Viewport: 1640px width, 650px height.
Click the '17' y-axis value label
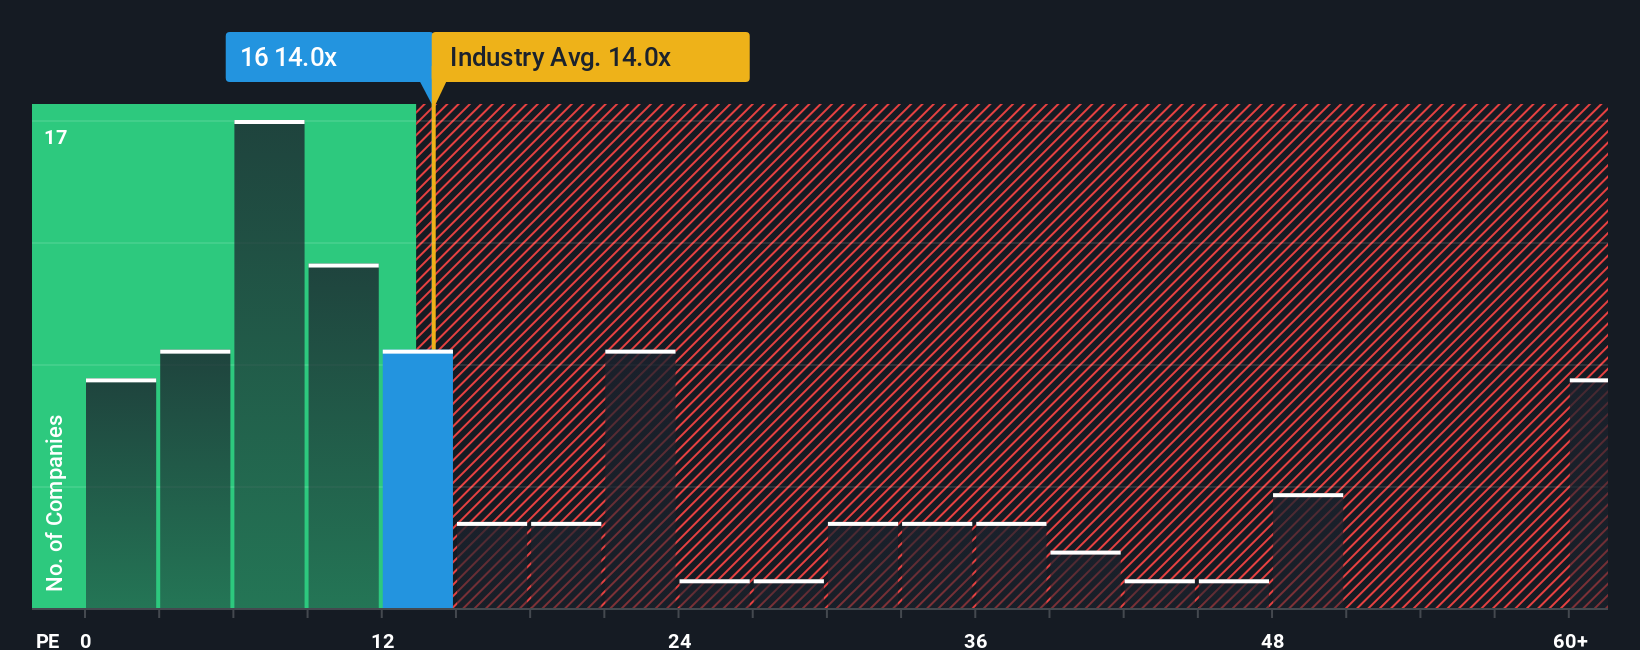click(56, 137)
